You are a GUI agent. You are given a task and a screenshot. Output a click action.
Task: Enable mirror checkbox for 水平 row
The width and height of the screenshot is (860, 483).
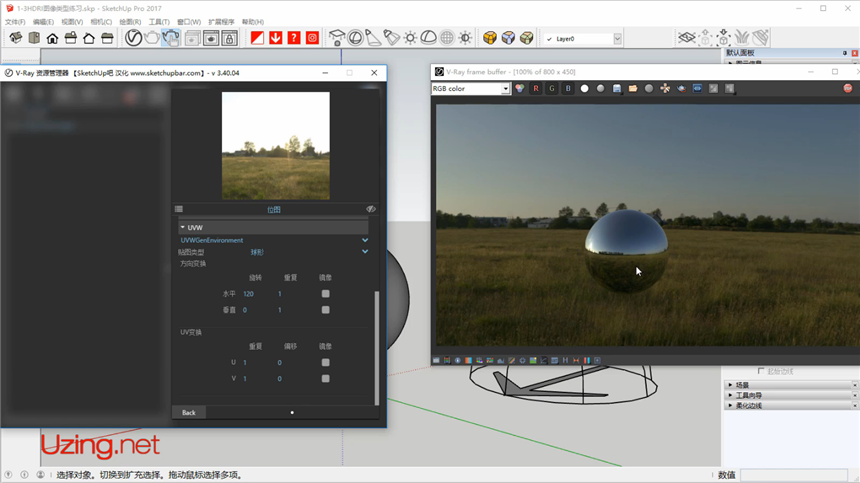pos(325,294)
